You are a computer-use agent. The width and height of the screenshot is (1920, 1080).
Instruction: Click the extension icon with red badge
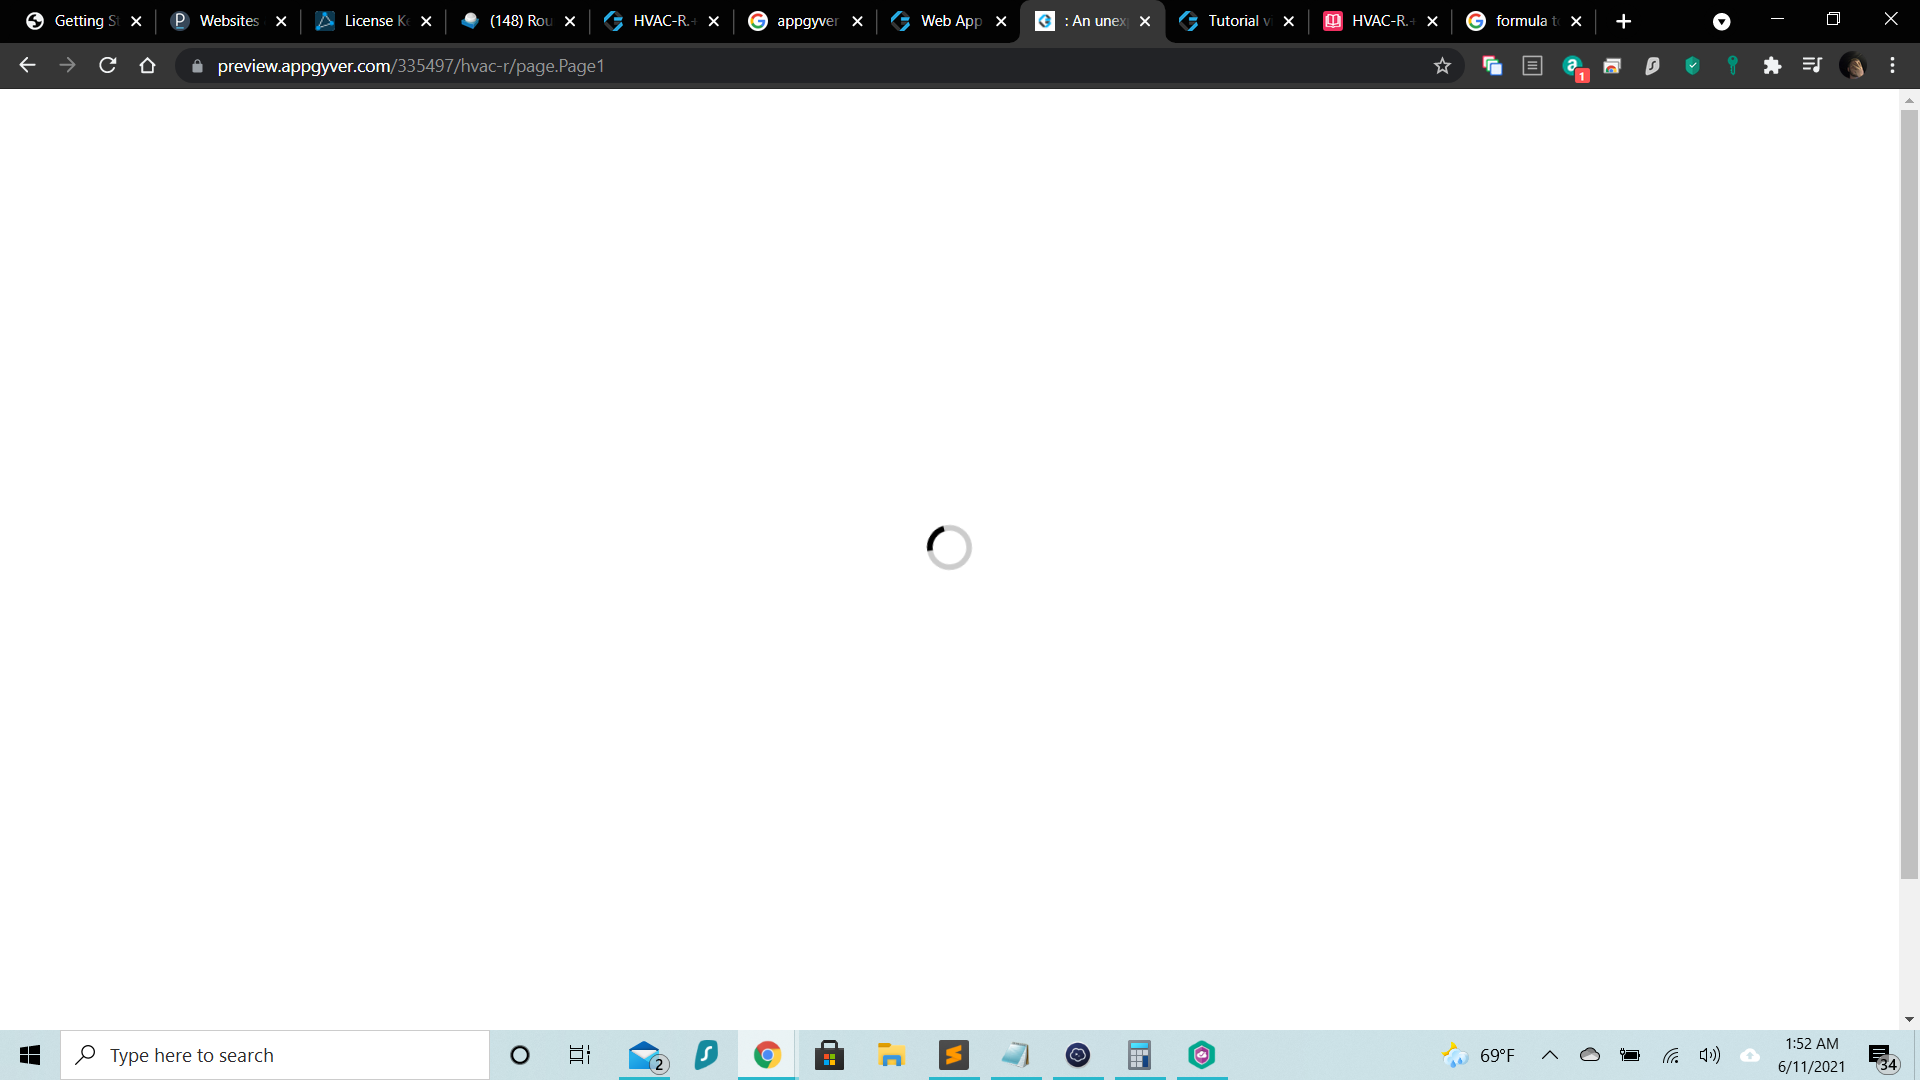pyautogui.click(x=1574, y=67)
